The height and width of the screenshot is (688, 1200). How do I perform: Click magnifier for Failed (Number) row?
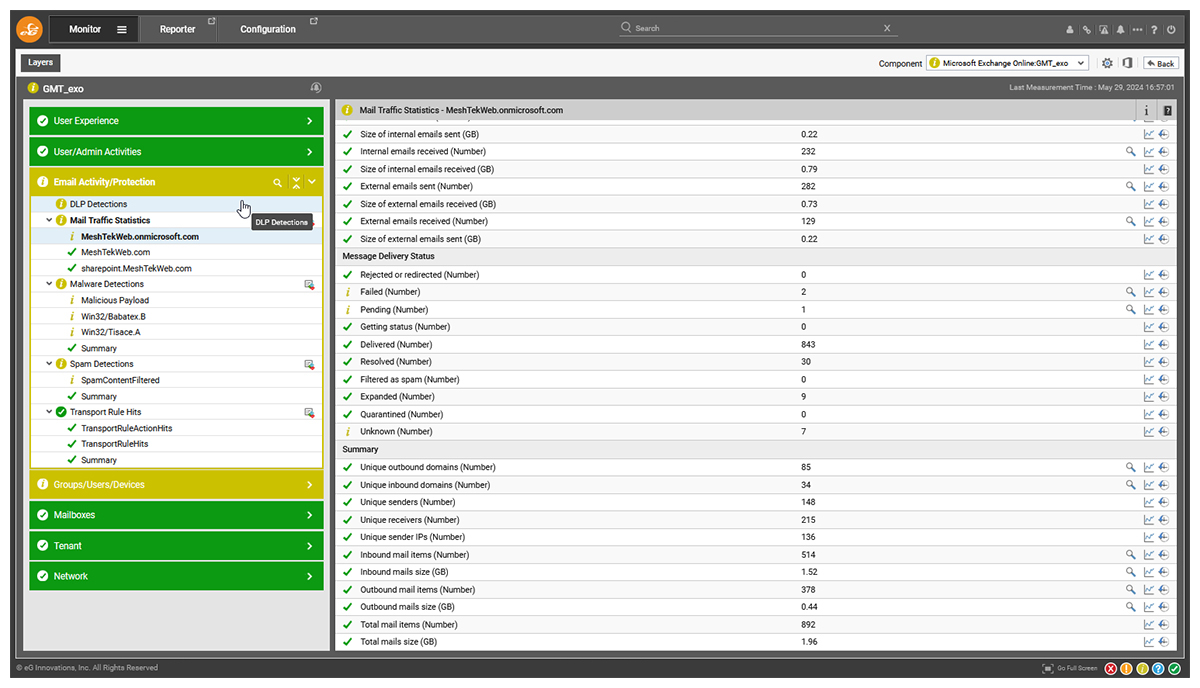pos(1131,292)
